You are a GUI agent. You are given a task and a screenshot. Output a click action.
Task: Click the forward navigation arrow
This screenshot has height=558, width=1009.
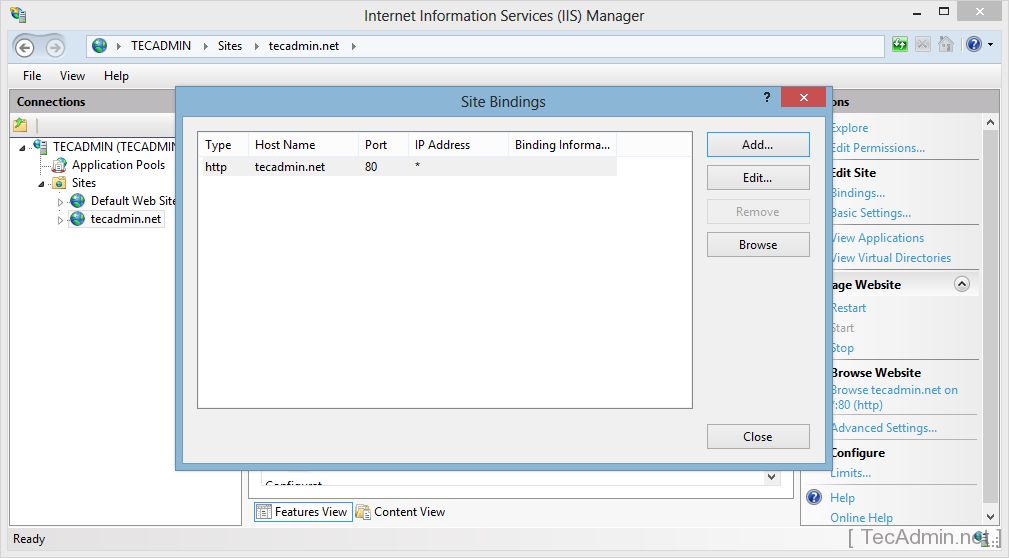(55, 47)
